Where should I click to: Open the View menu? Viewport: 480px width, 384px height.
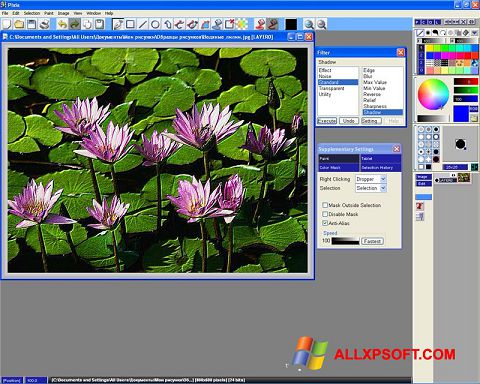coord(78,13)
